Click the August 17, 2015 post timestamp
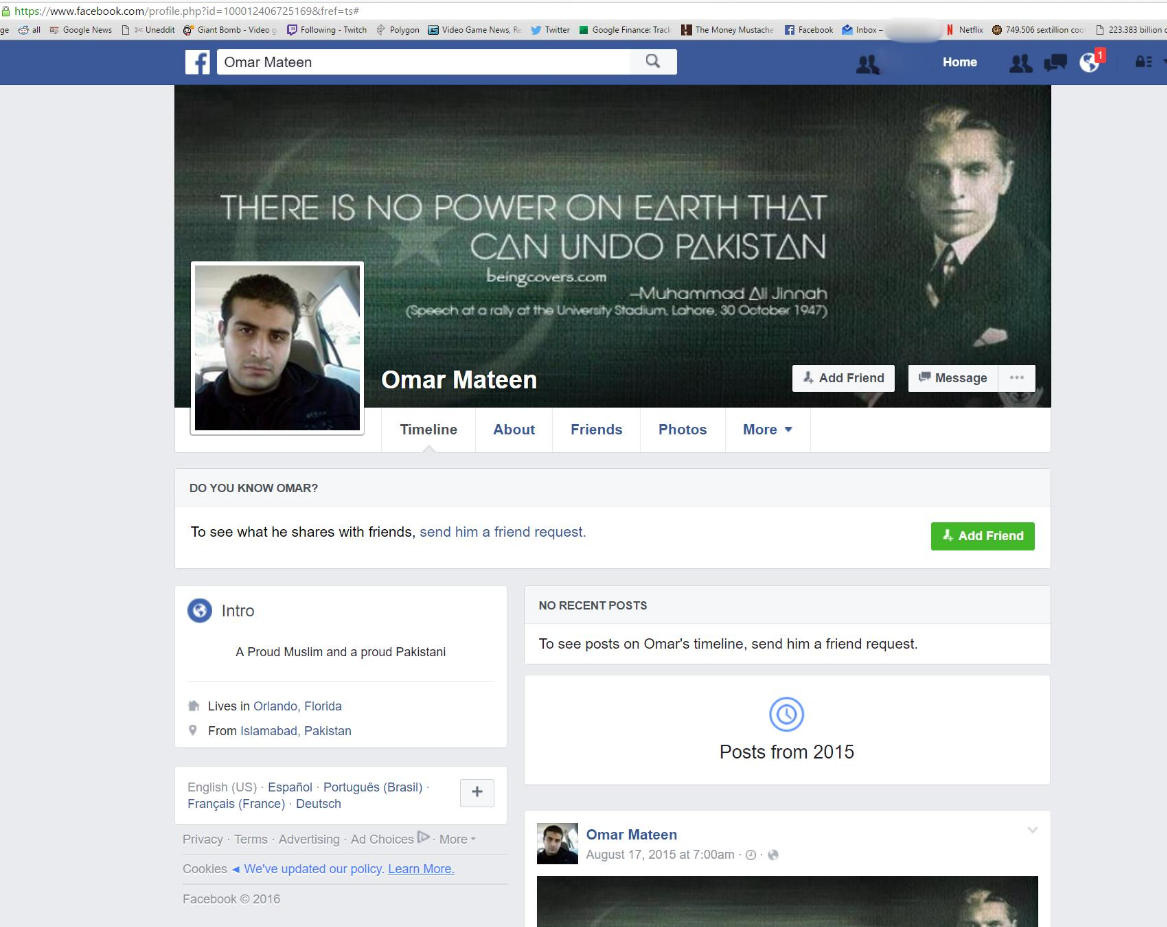The height and width of the screenshot is (927, 1167). tap(660, 855)
